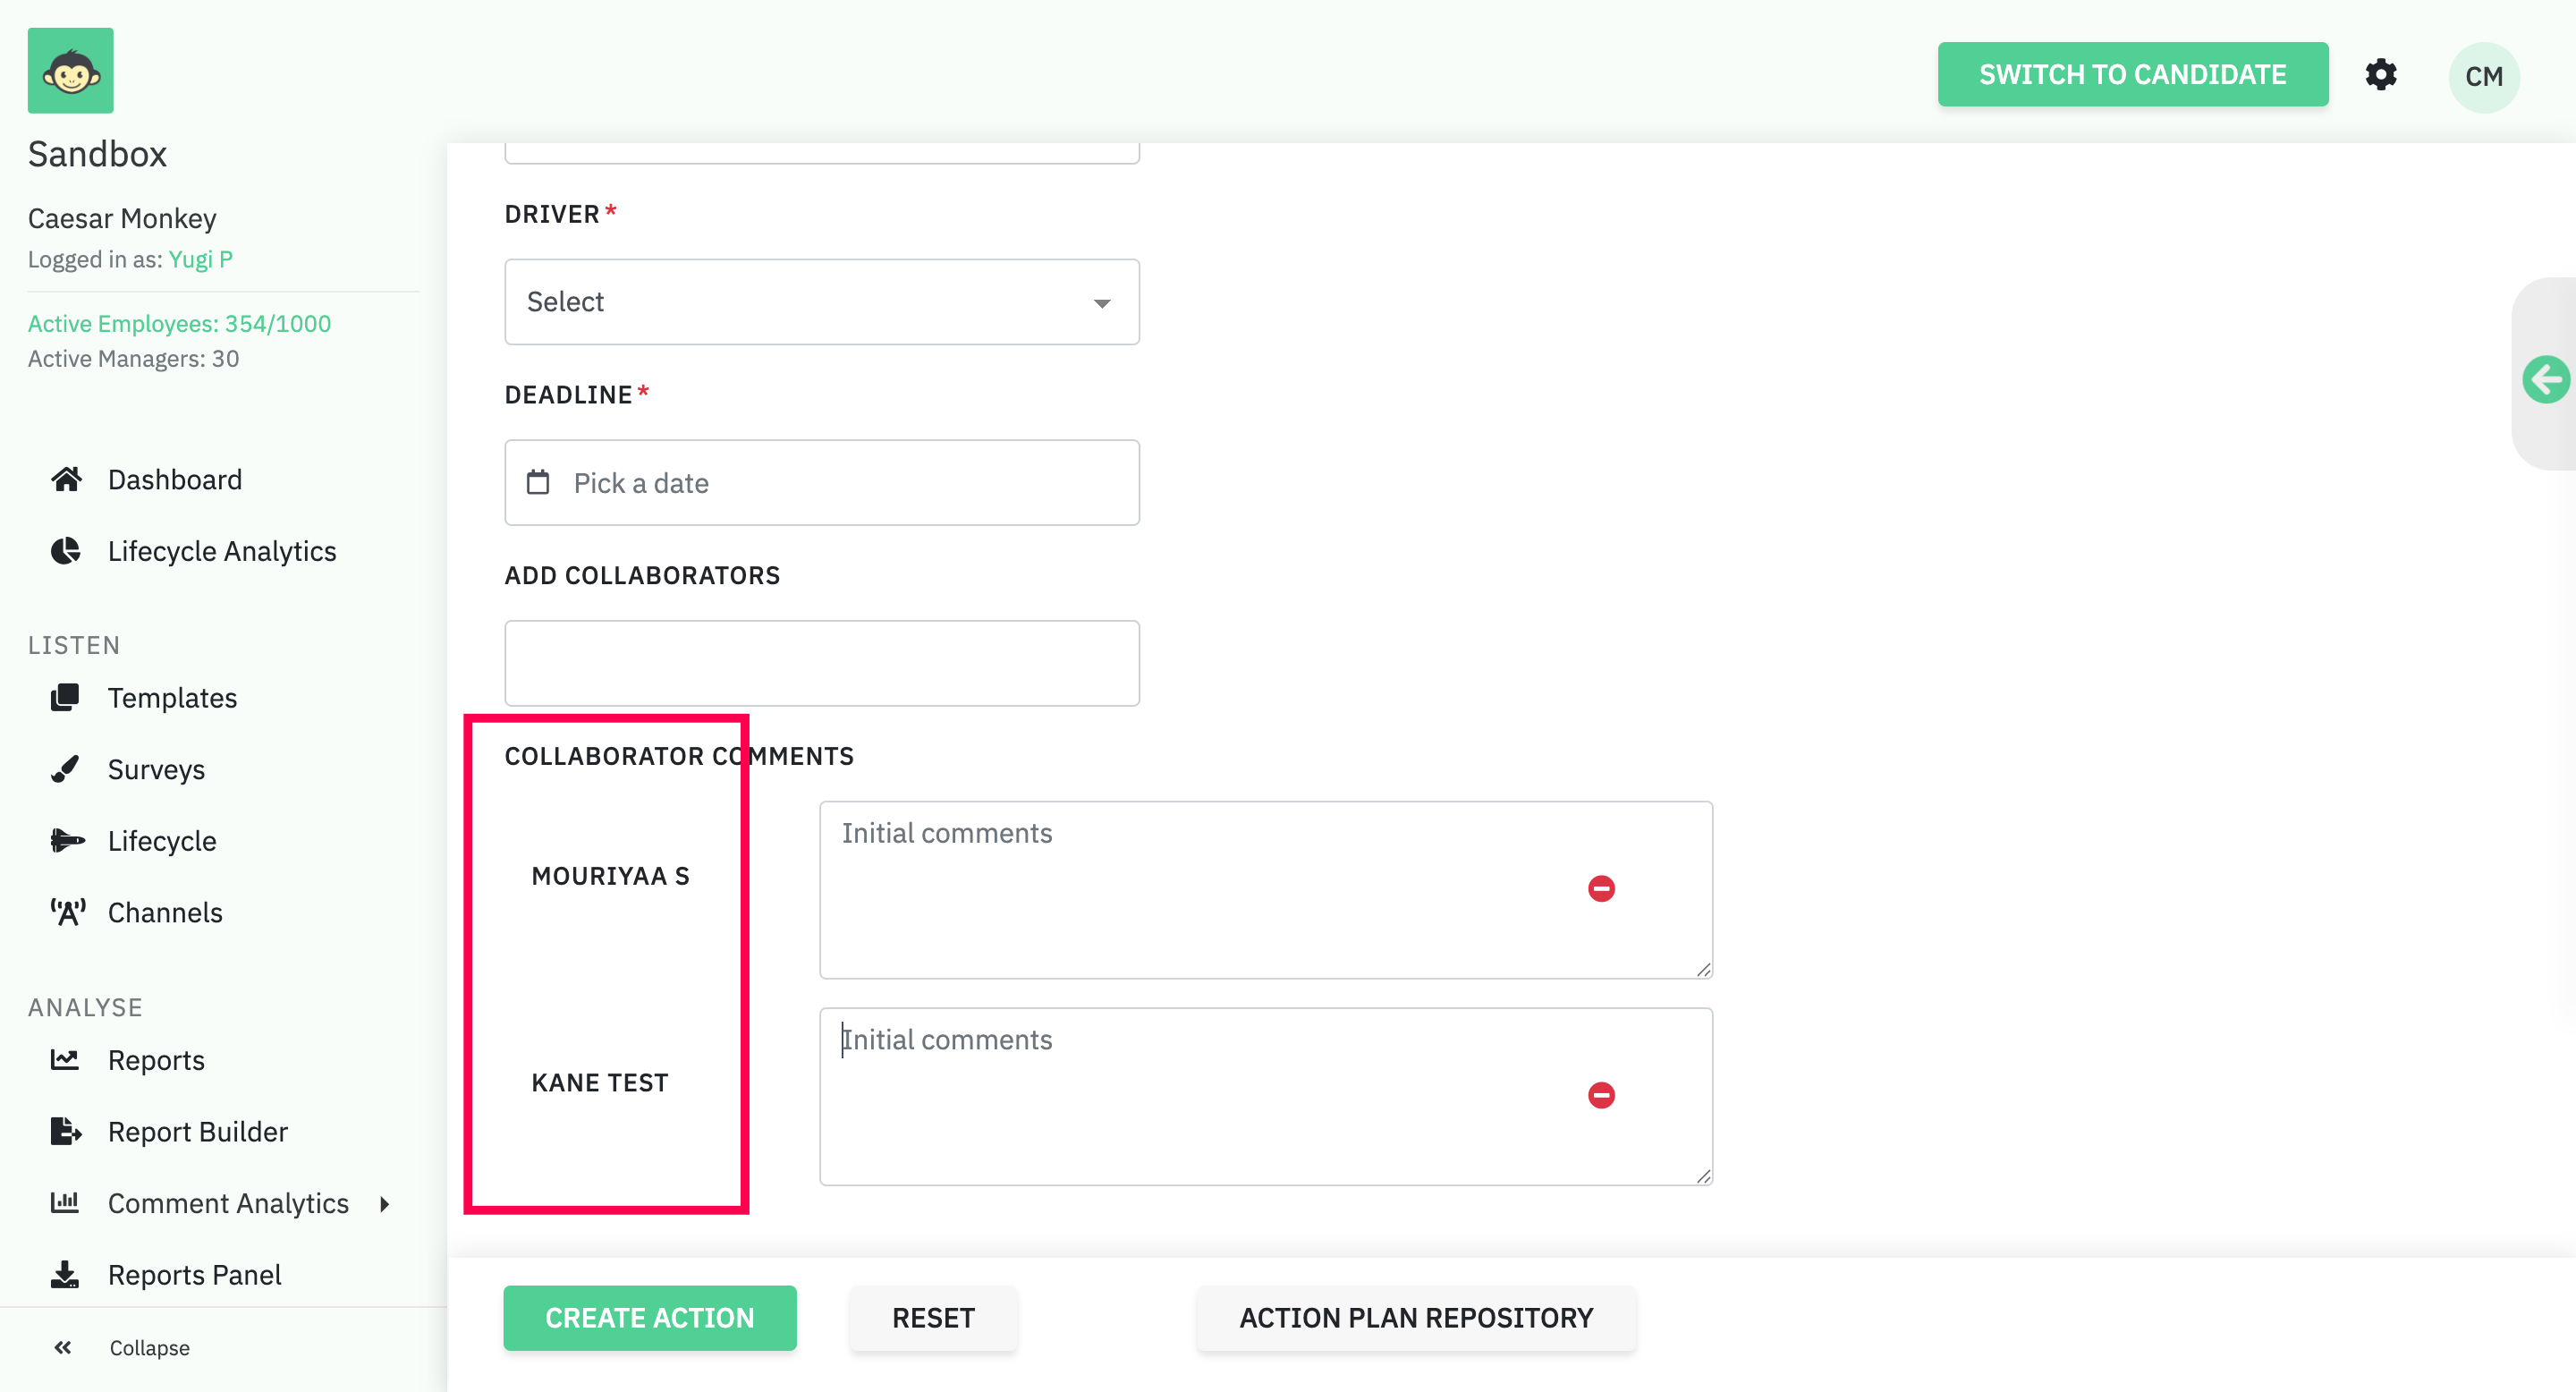Click the monkey logo icon
The width and height of the screenshot is (2576, 1392).
pos(71,71)
